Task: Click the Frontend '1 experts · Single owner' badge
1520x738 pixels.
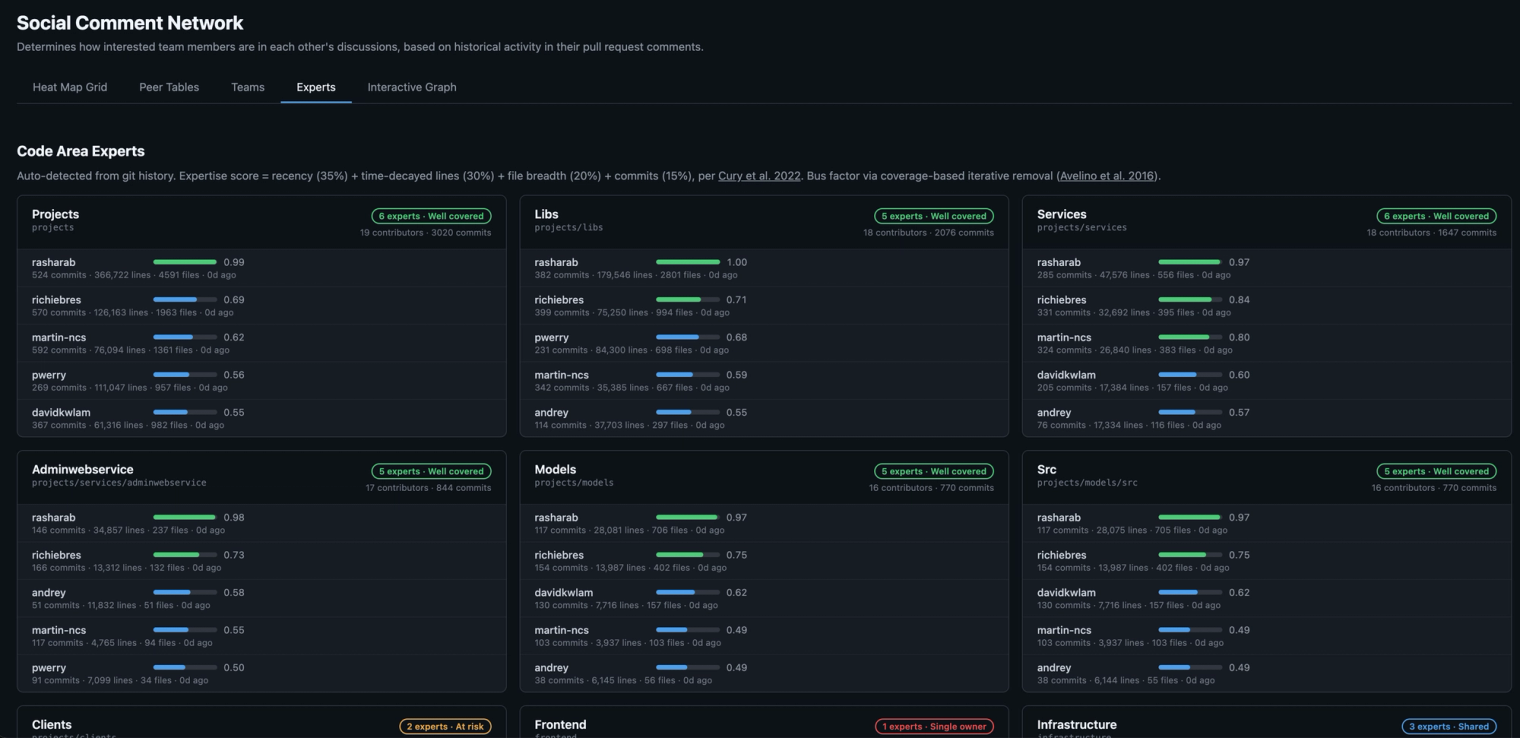Action: tap(934, 727)
